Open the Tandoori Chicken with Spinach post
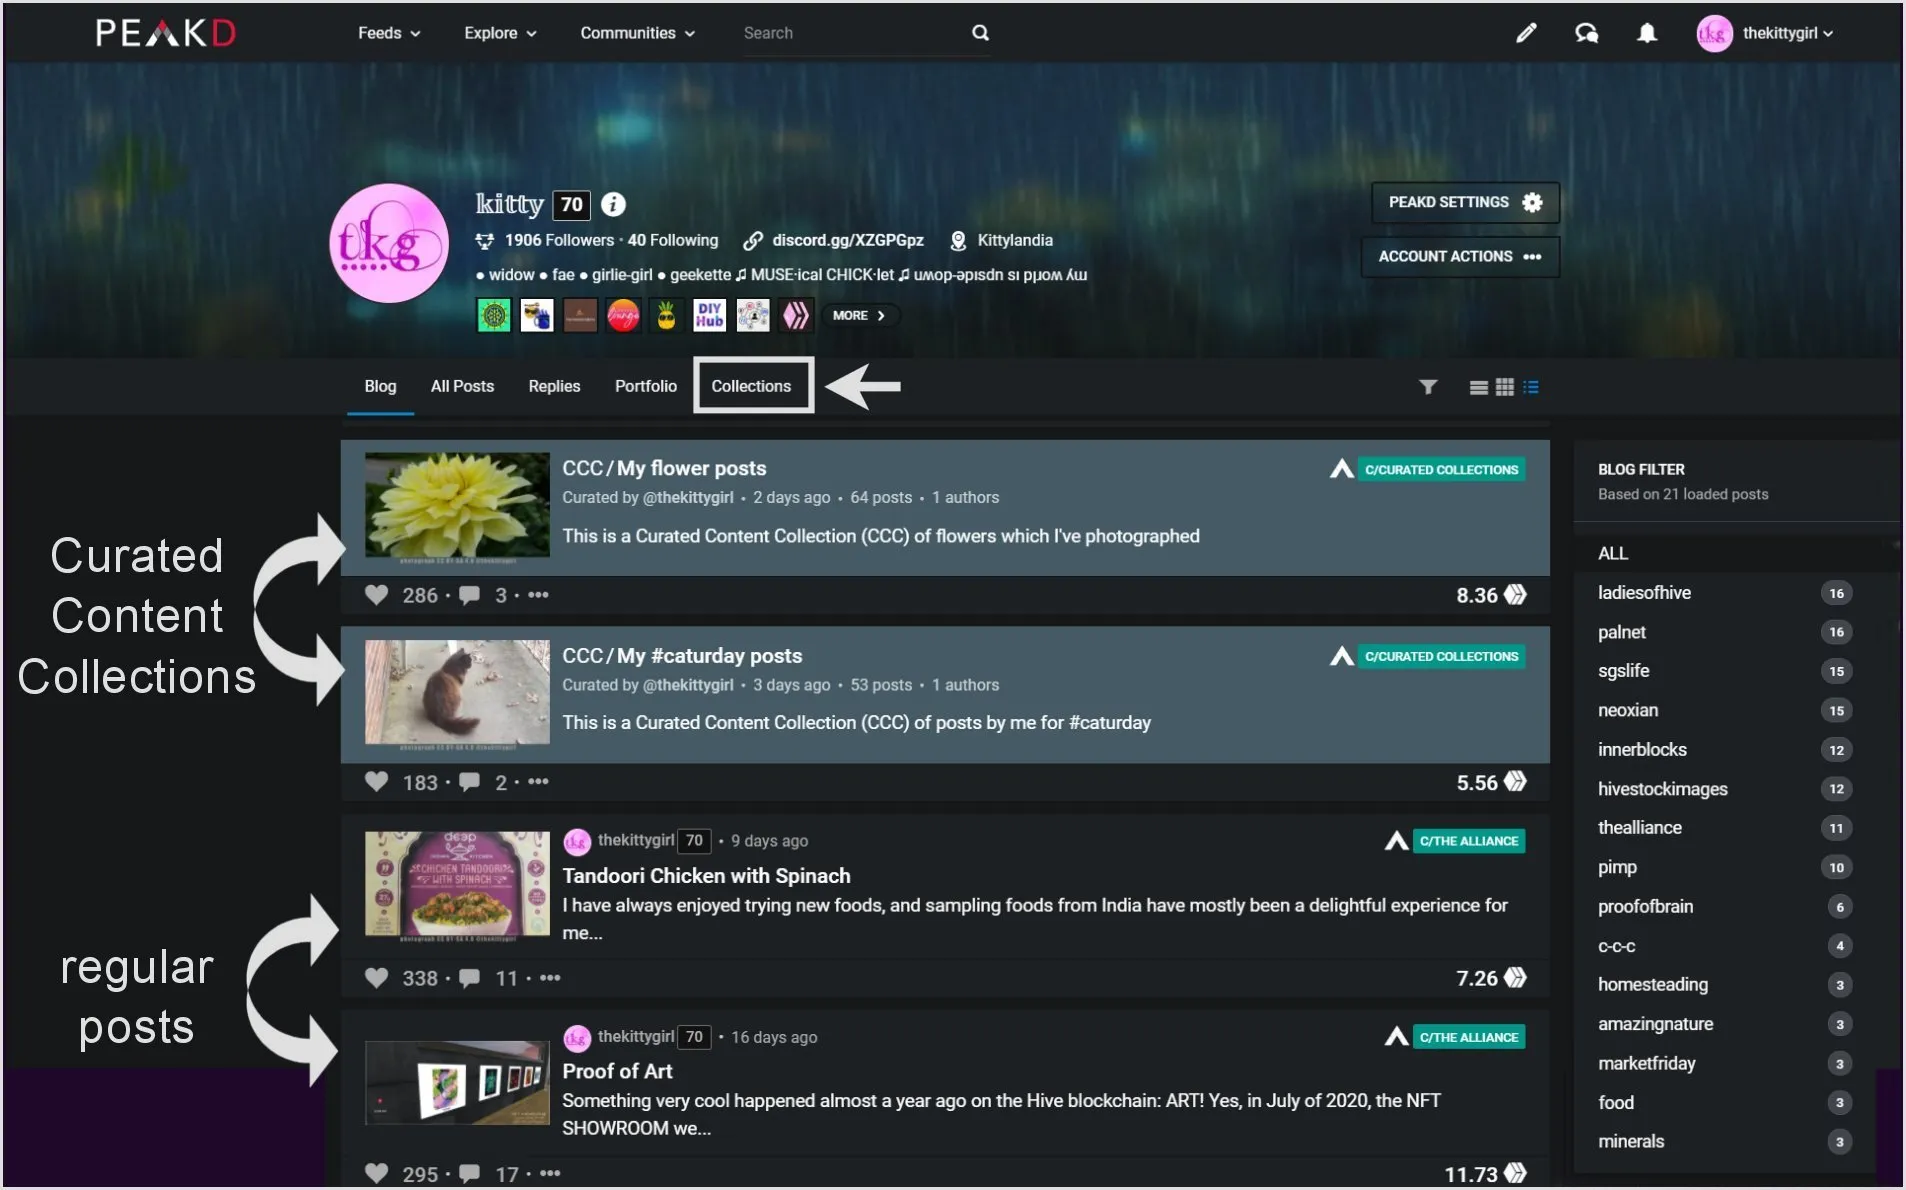Image resolution: width=1906 pixels, height=1190 pixels. pos(706,875)
